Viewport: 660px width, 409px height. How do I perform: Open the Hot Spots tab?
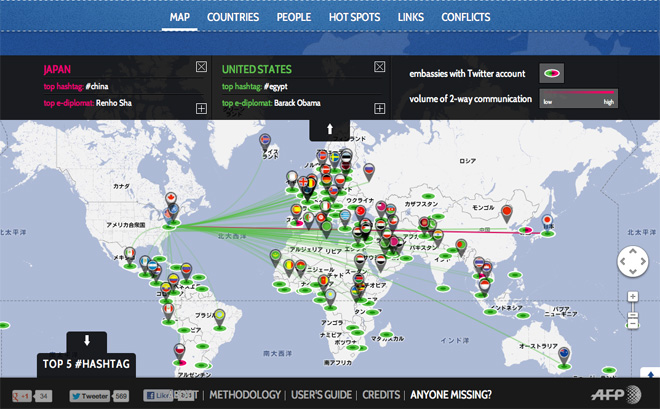[x=355, y=17]
